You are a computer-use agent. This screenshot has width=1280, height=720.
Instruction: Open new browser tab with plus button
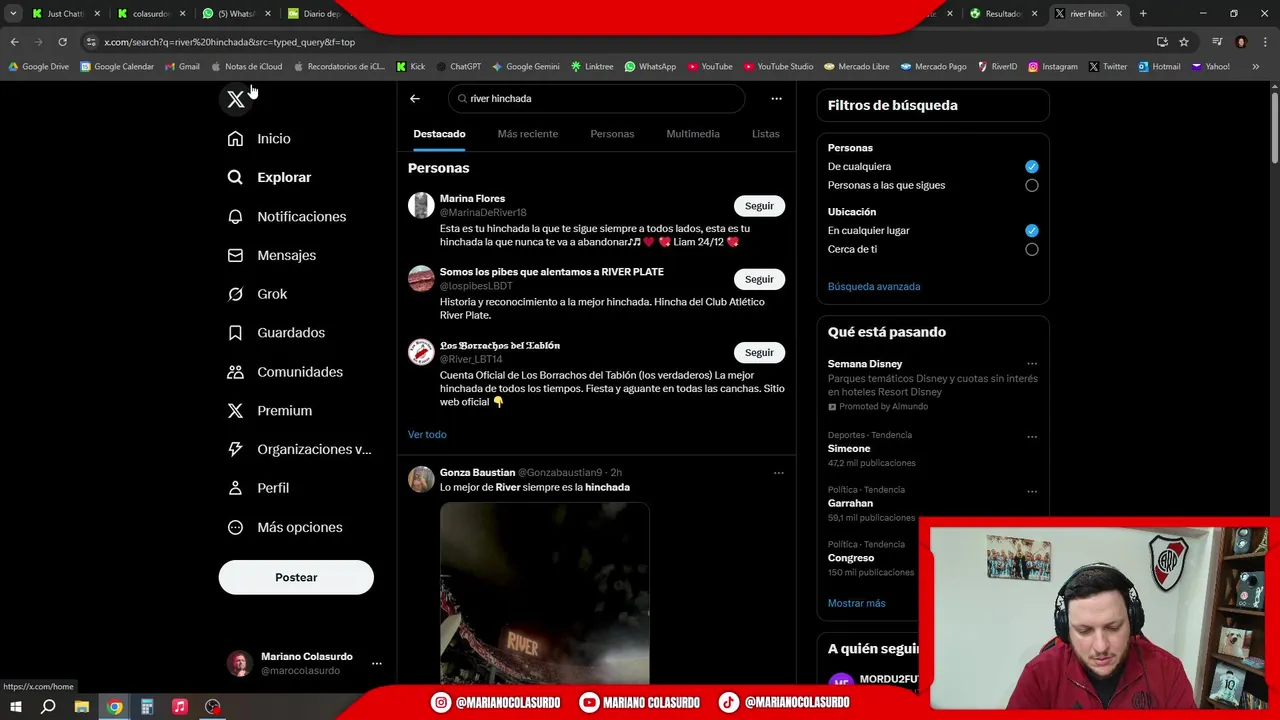pos(1143,14)
